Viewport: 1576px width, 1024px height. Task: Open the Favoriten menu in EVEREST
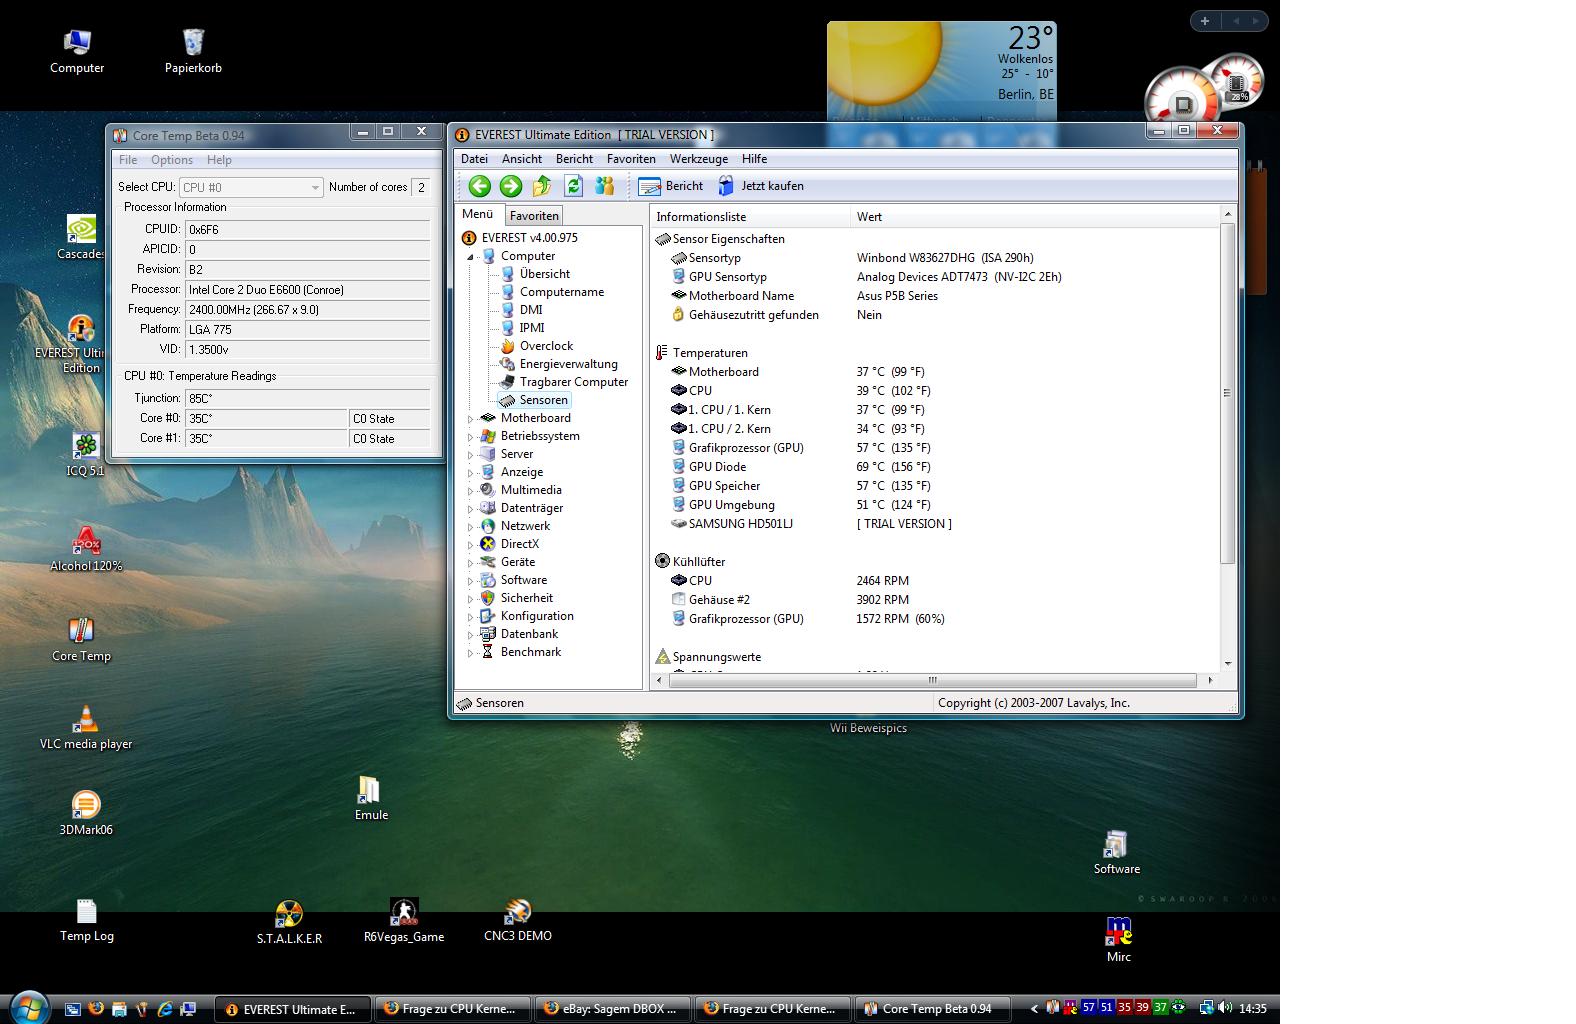coord(631,159)
